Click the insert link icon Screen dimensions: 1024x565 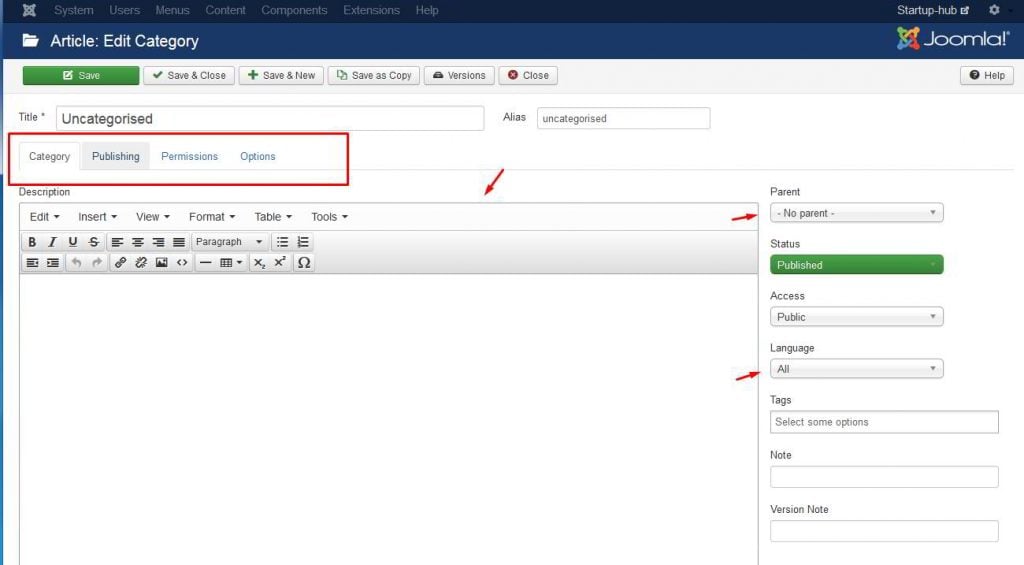point(120,263)
